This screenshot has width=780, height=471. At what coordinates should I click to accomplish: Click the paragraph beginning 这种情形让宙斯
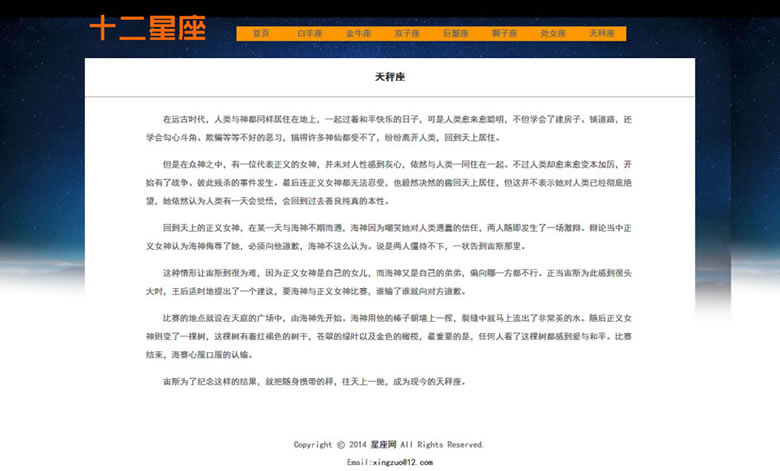tap(390, 281)
